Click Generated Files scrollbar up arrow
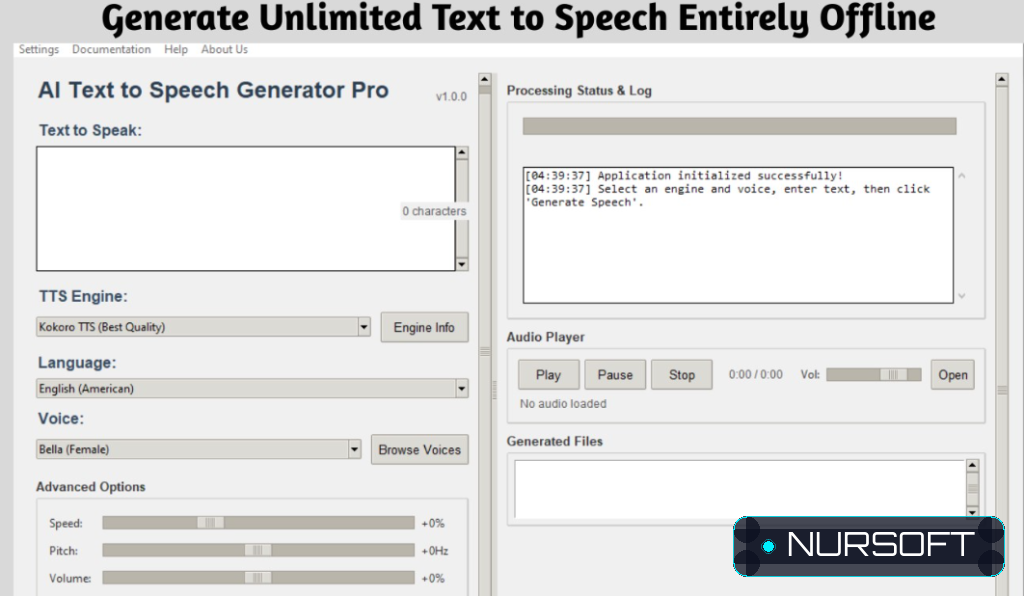Image resolution: width=1024 pixels, height=596 pixels. (x=972, y=466)
